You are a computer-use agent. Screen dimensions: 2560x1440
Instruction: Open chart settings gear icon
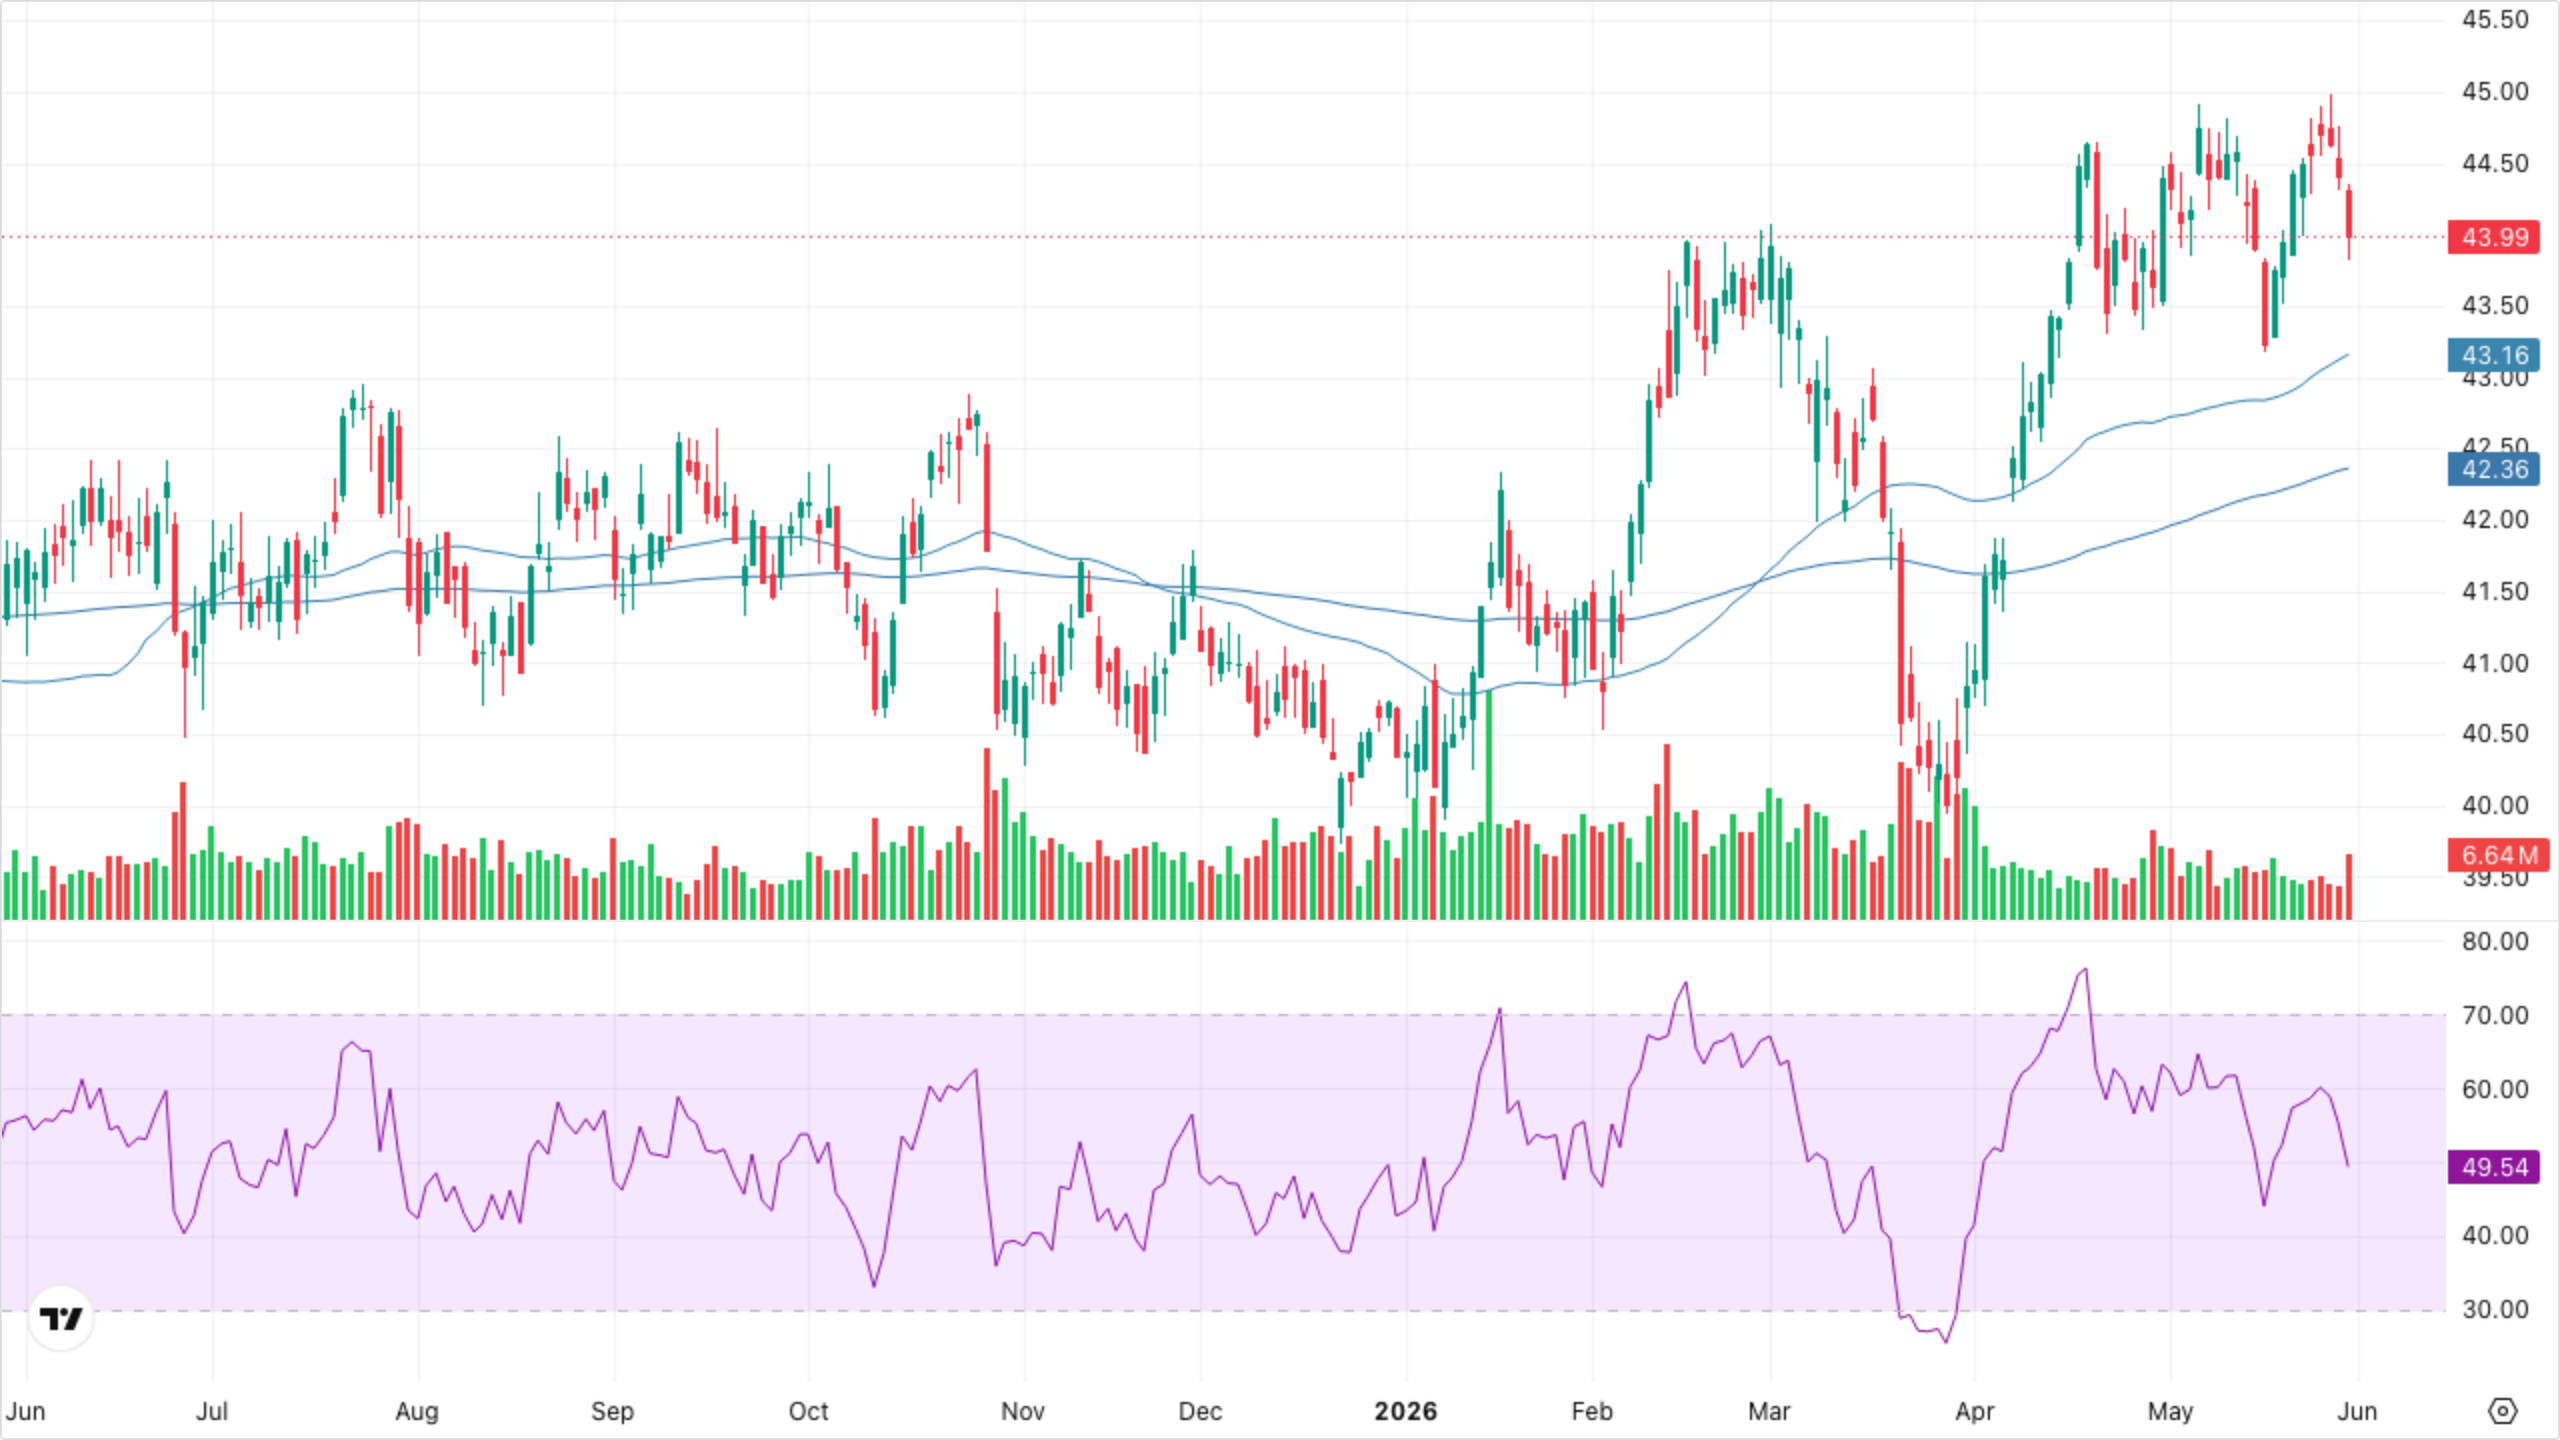click(2502, 1411)
